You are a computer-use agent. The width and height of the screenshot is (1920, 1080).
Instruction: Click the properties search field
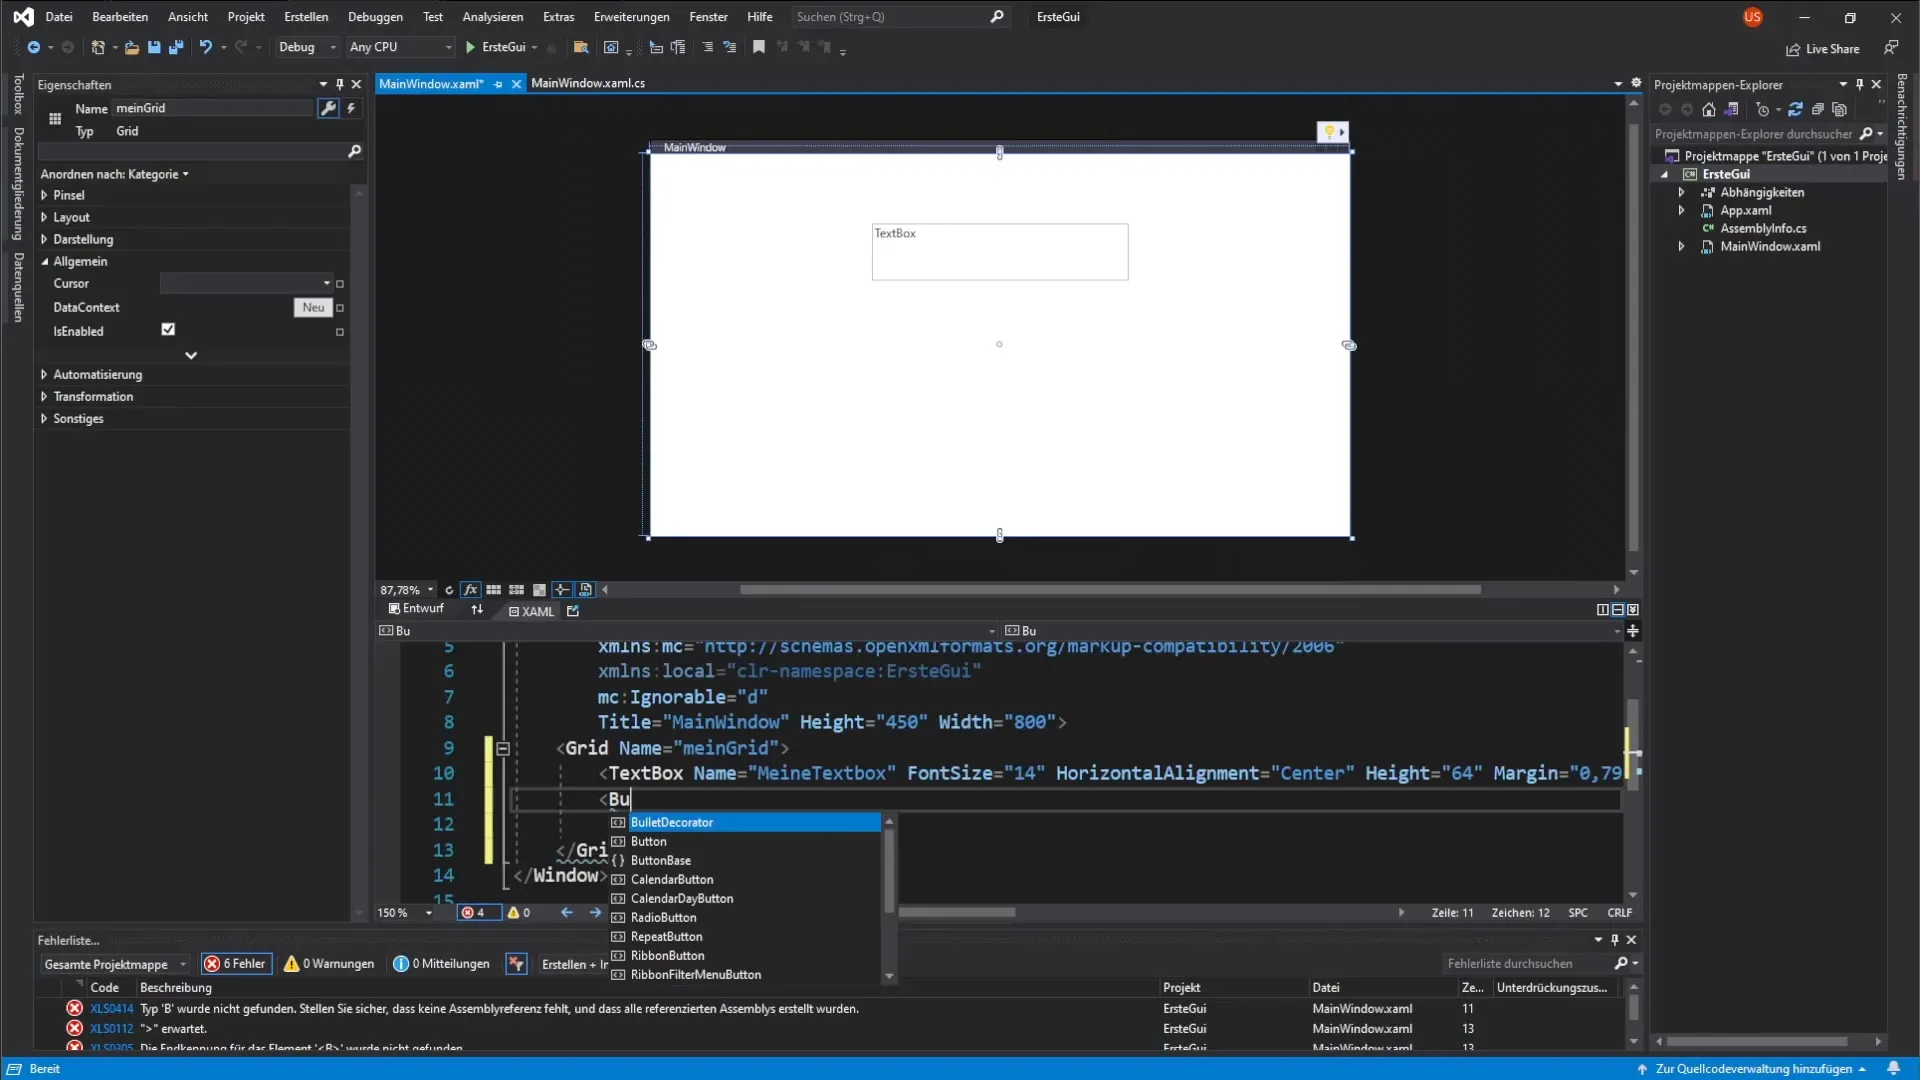(x=200, y=151)
